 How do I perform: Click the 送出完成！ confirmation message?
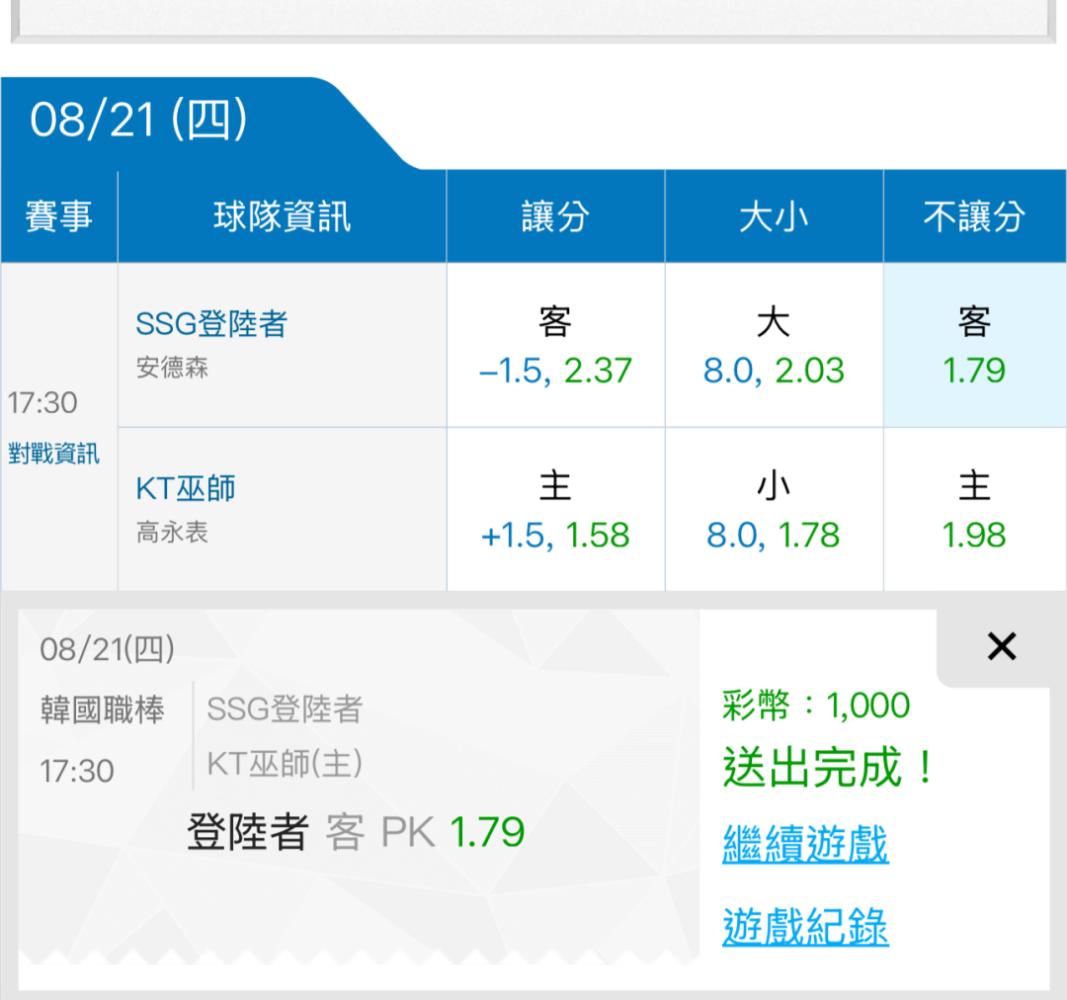[x=829, y=767]
